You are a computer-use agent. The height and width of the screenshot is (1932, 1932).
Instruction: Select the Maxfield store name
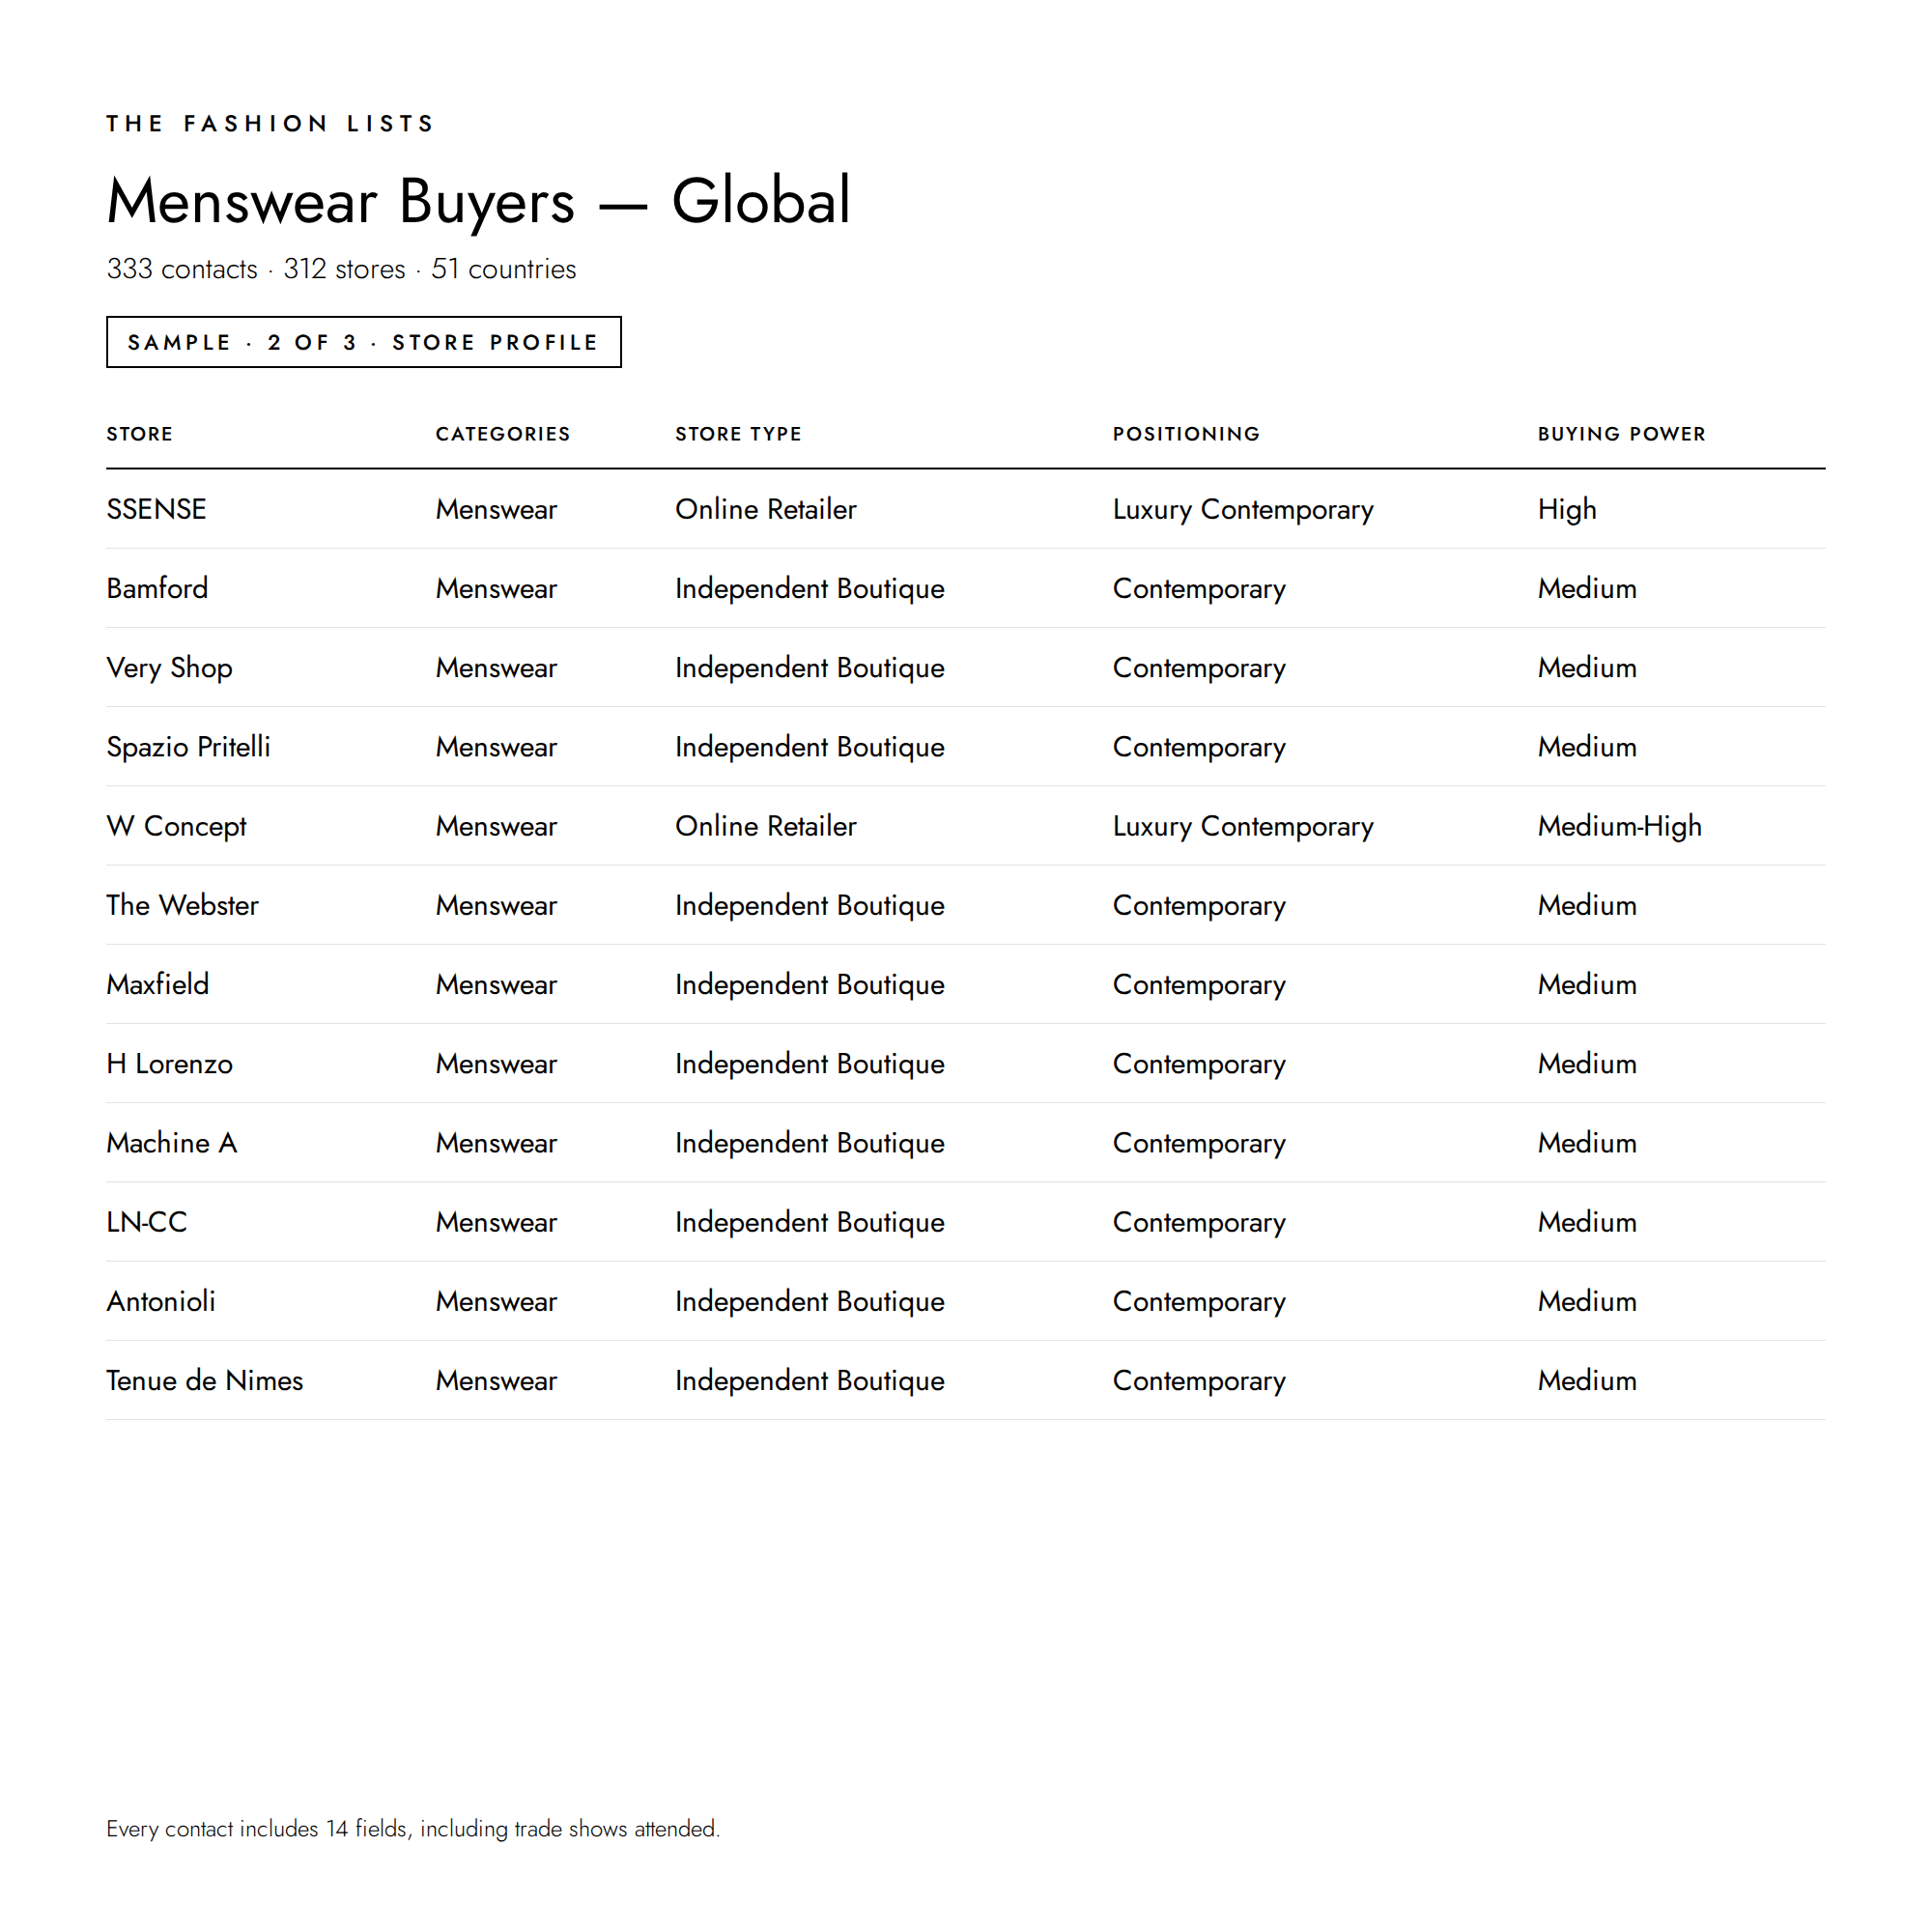(158, 984)
